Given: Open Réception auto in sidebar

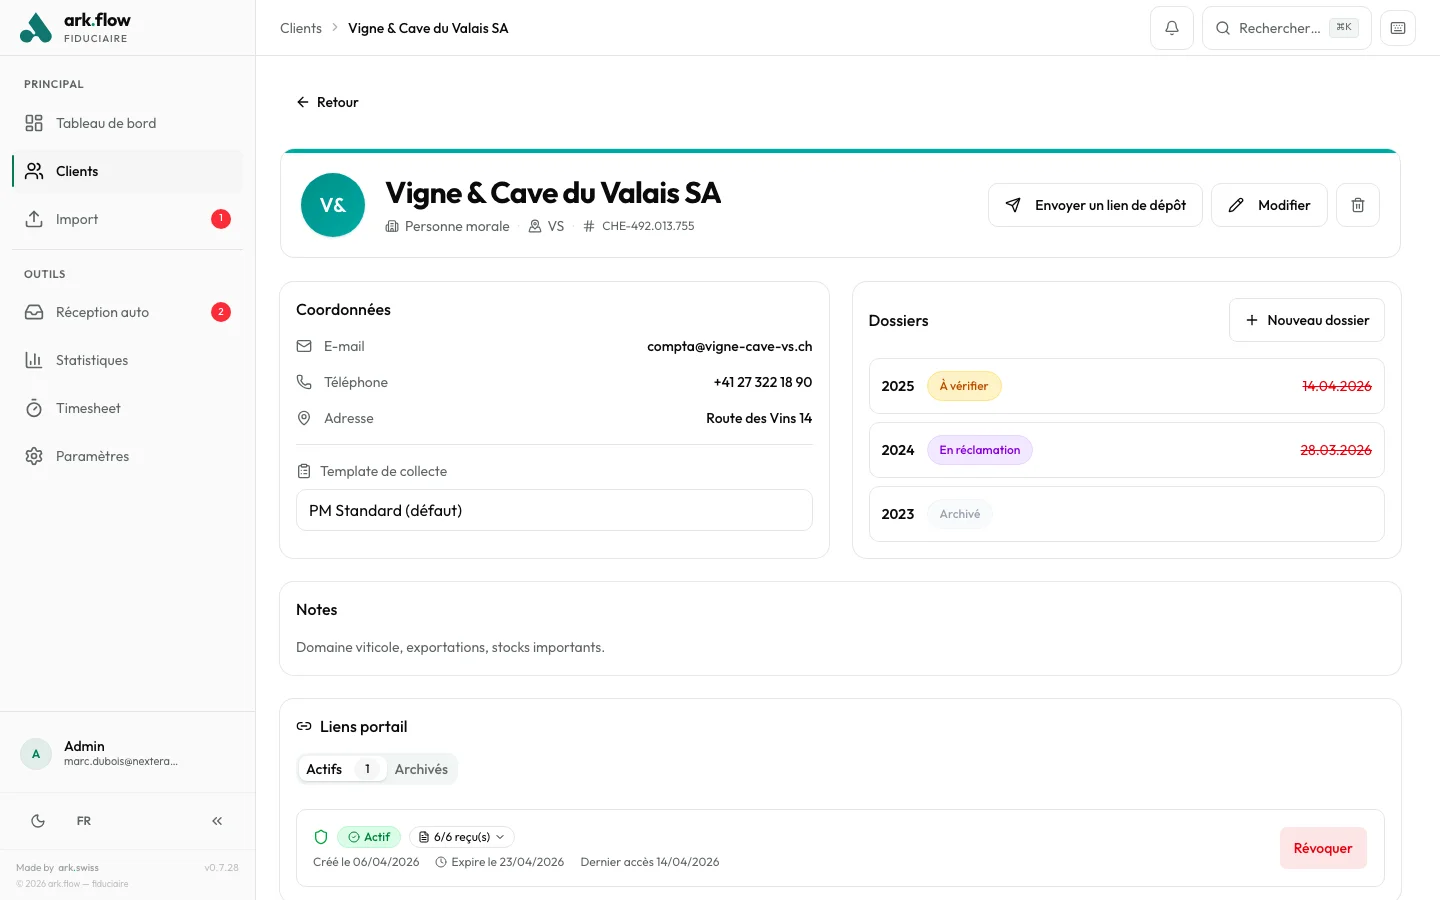Looking at the screenshot, I should (102, 312).
